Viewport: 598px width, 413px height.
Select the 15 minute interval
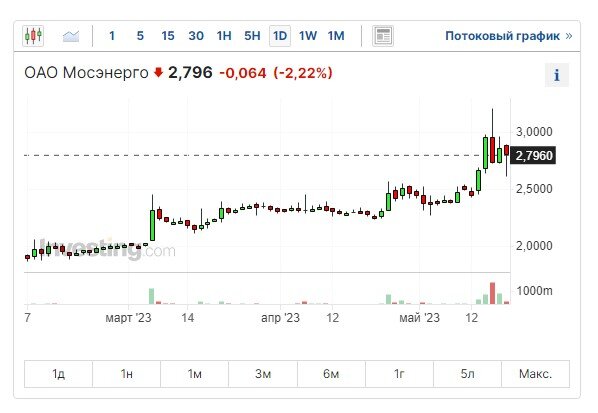(x=168, y=36)
